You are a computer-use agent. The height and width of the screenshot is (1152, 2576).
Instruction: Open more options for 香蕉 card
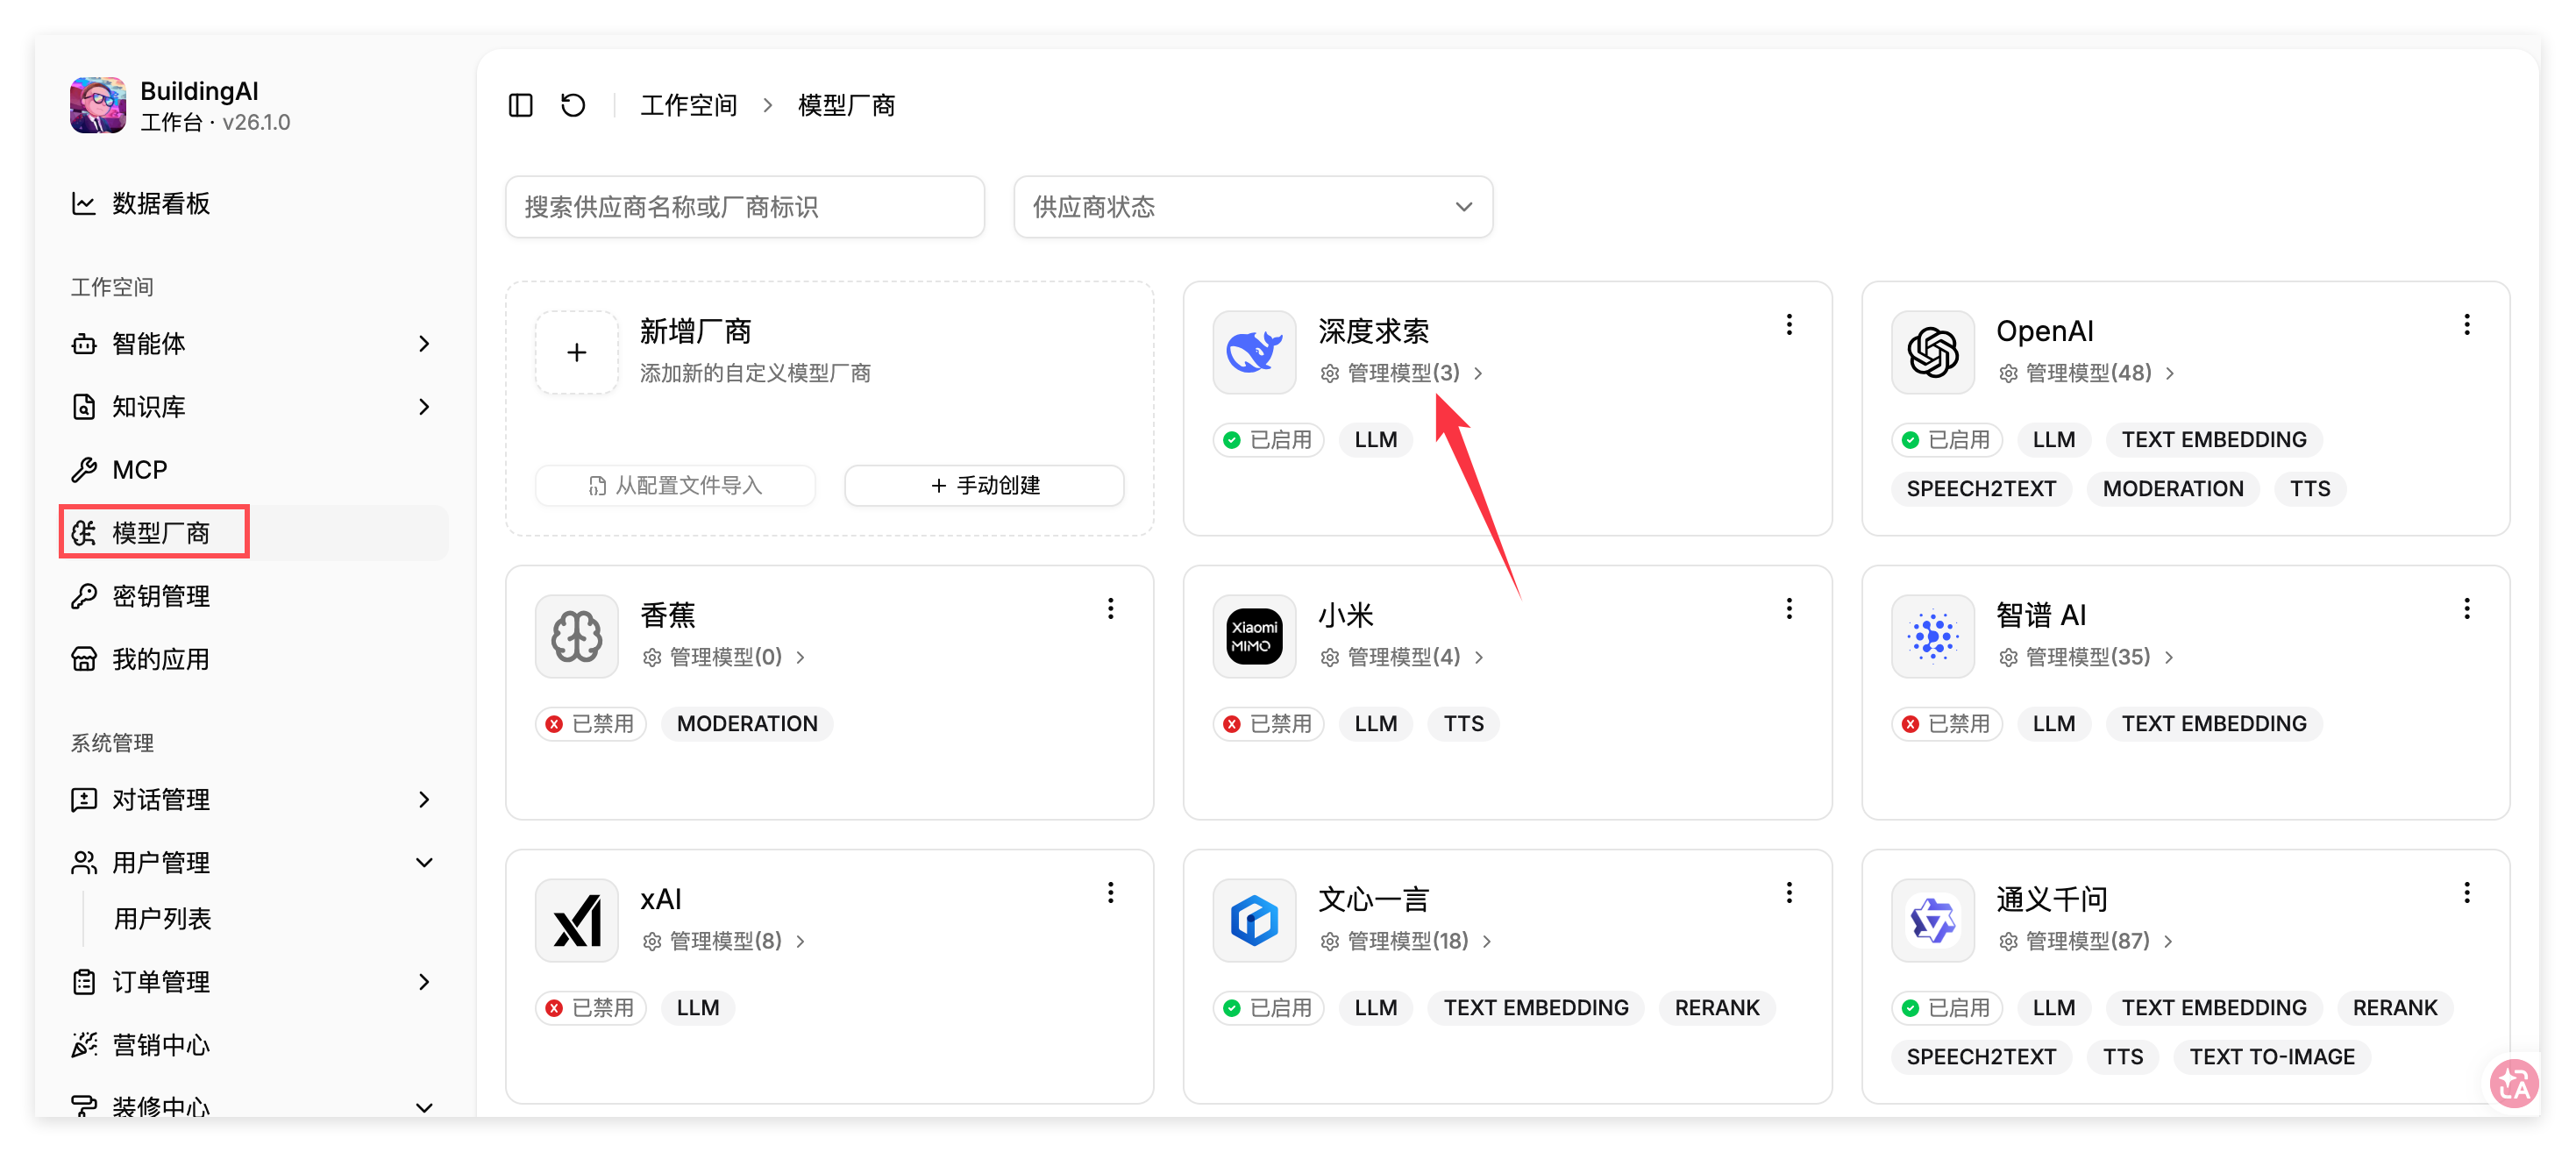pyautogui.click(x=1111, y=609)
